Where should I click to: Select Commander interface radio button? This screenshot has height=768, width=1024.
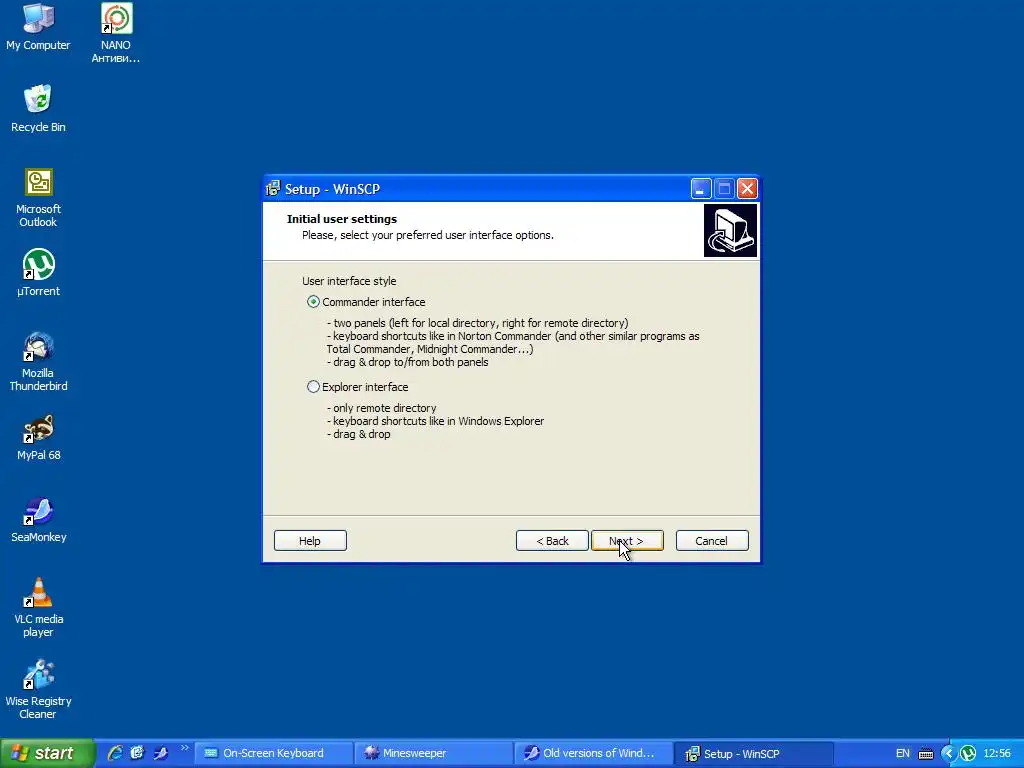point(313,302)
